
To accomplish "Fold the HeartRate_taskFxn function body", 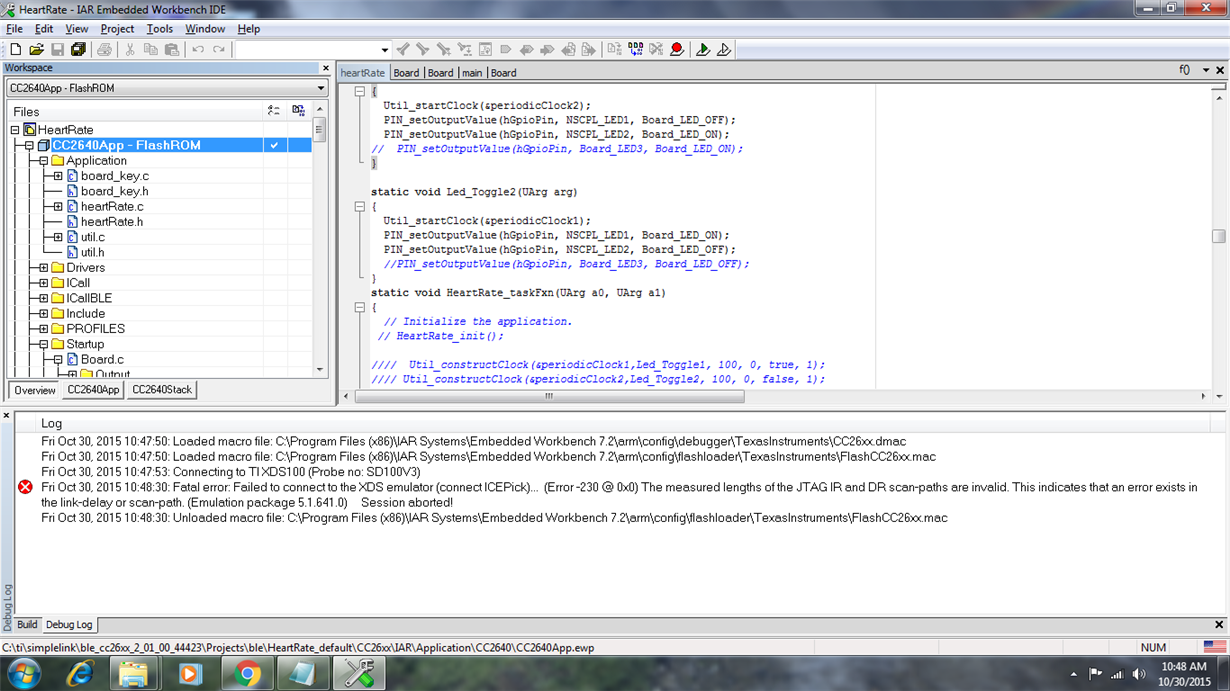I will click(x=360, y=308).
